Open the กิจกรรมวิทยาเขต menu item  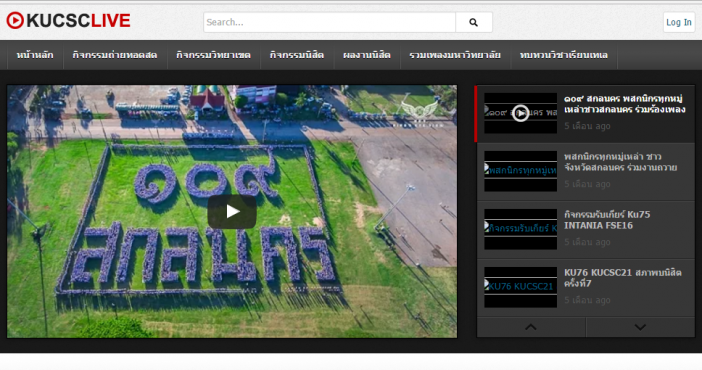coord(214,55)
